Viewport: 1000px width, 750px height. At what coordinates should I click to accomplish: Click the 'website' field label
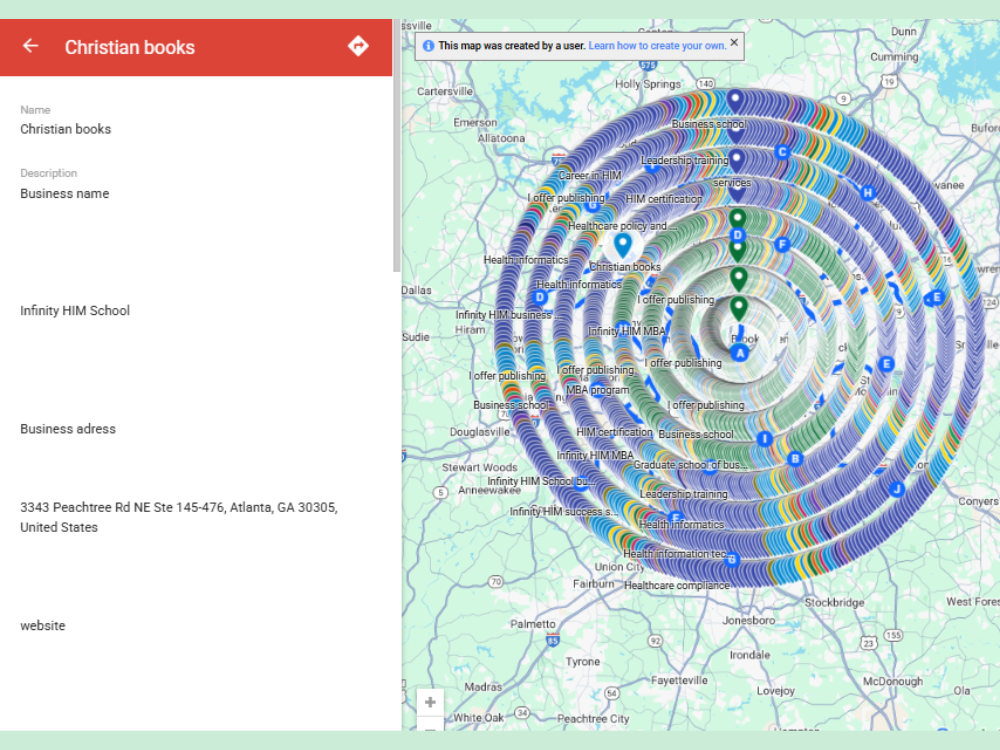click(x=43, y=626)
